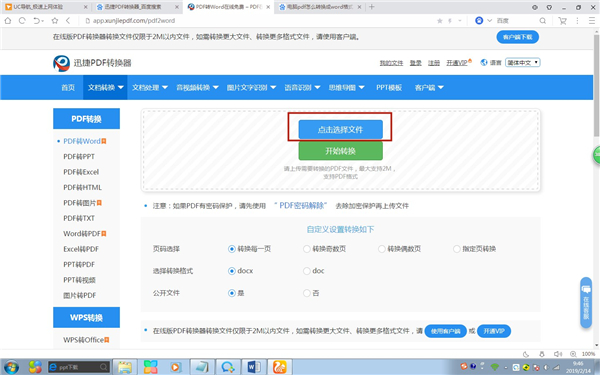This screenshot has height=375, width=600.
Task: Click taskbar search box with ppt下载
Action: pyautogui.click(x=79, y=367)
